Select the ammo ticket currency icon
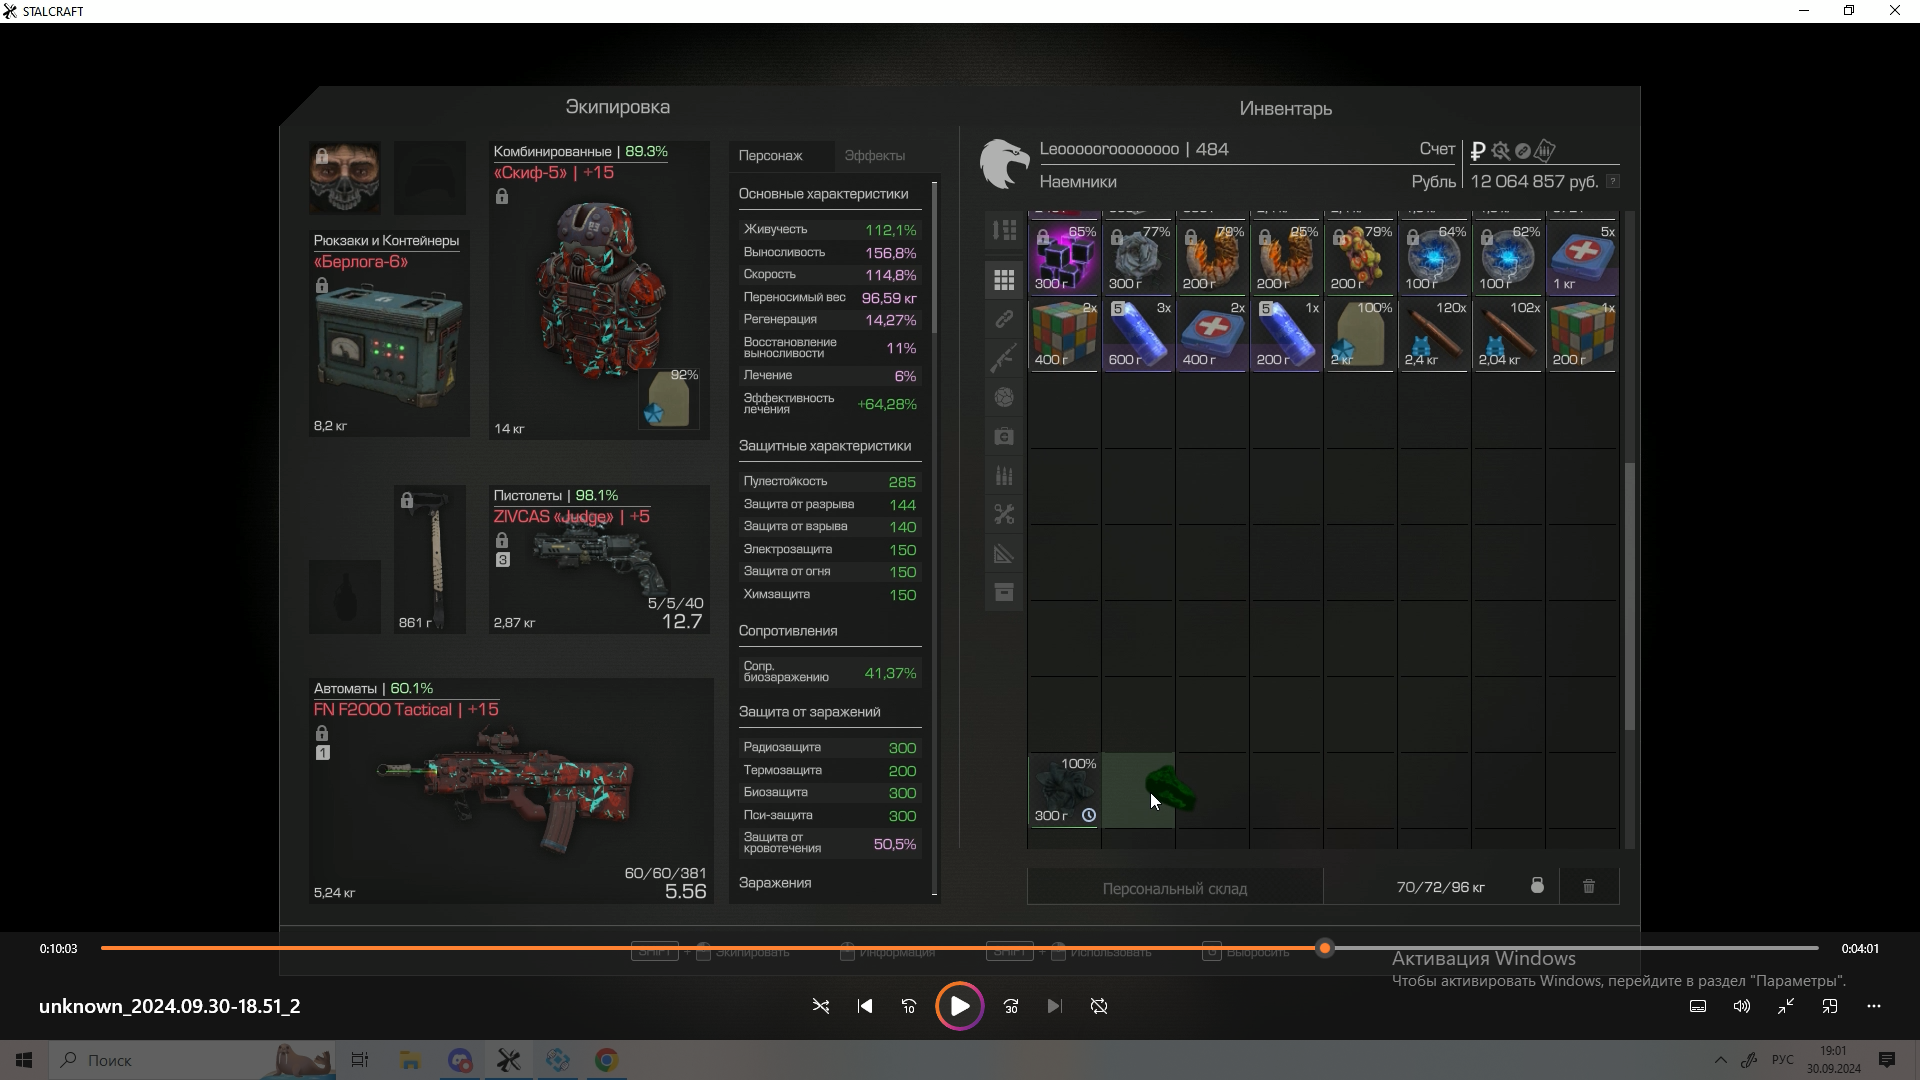This screenshot has width=1920, height=1080. coord(1545,151)
